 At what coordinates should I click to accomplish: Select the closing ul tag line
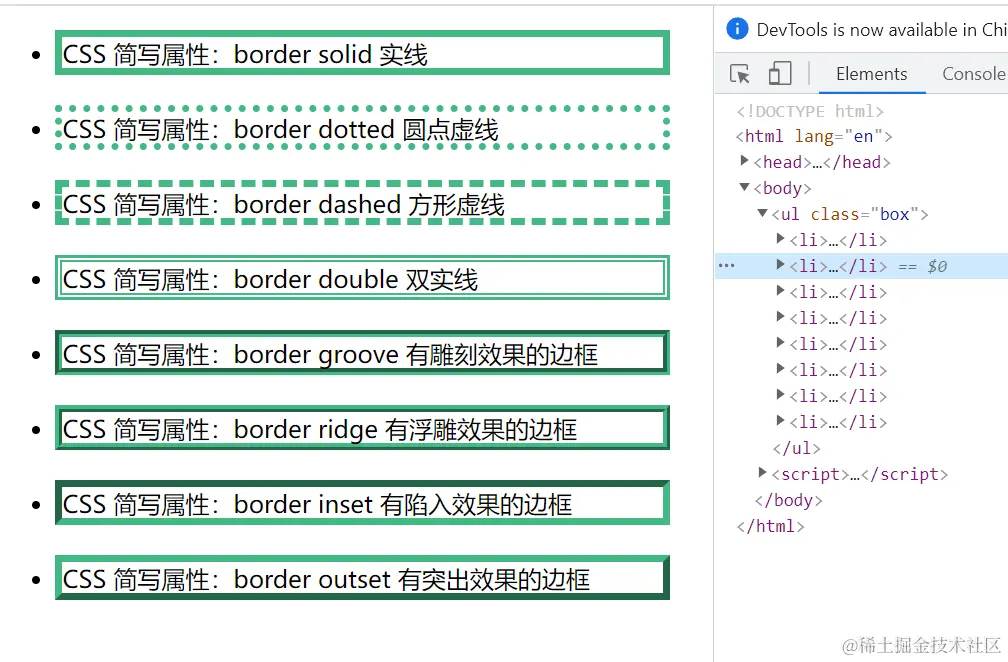[x=796, y=447]
